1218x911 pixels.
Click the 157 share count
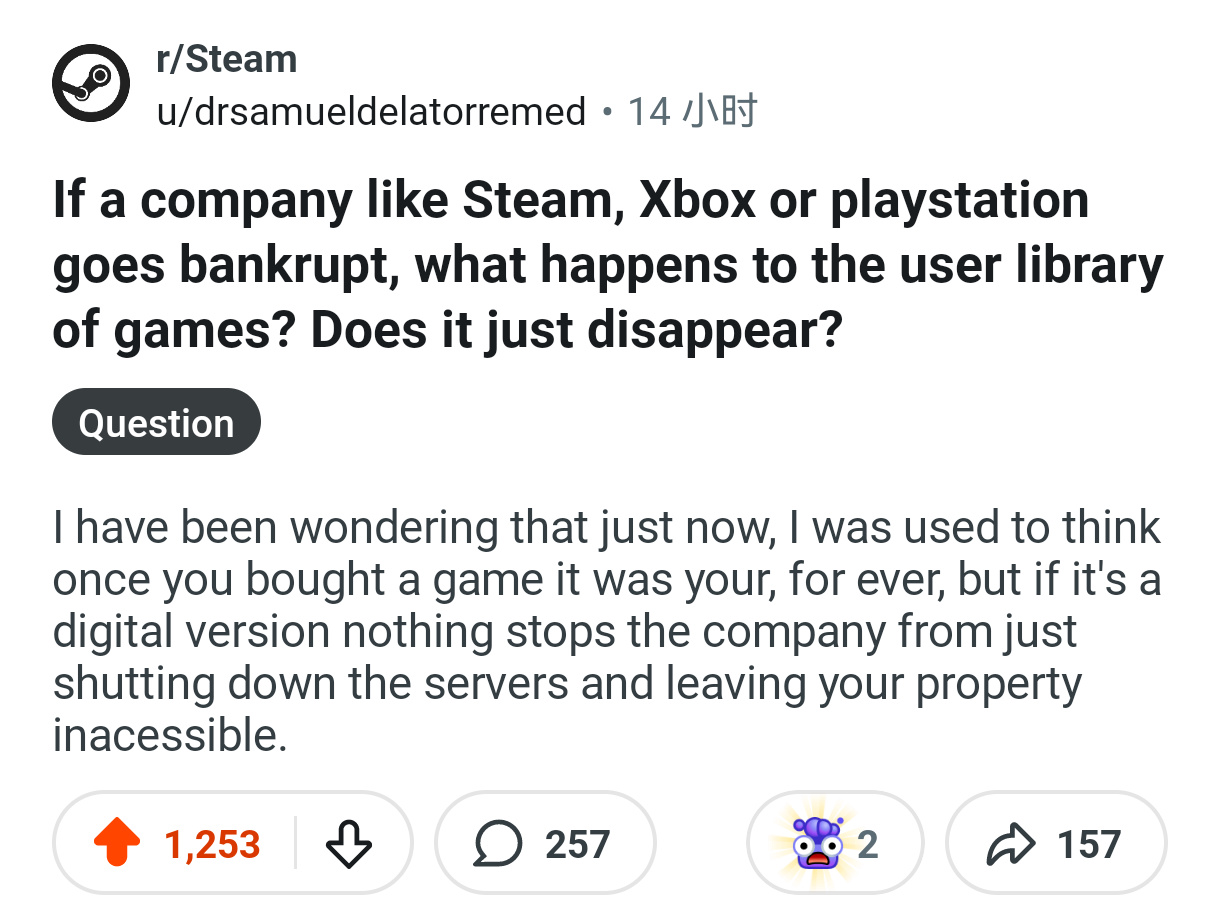point(1089,844)
